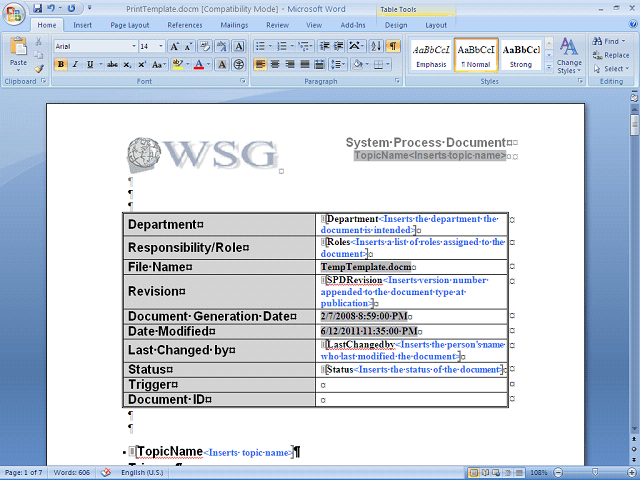Expand the Select dropdown in Editing

pyautogui.click(x=611, y=69)
